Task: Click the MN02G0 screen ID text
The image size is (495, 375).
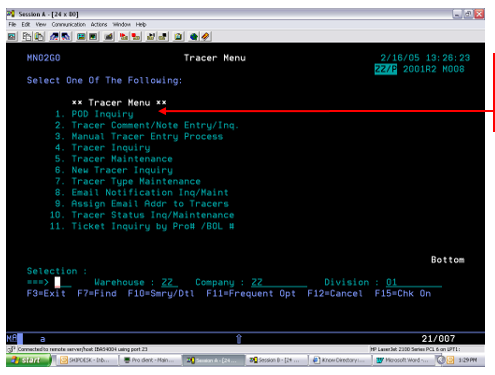Action: click(x=44, y=58)
